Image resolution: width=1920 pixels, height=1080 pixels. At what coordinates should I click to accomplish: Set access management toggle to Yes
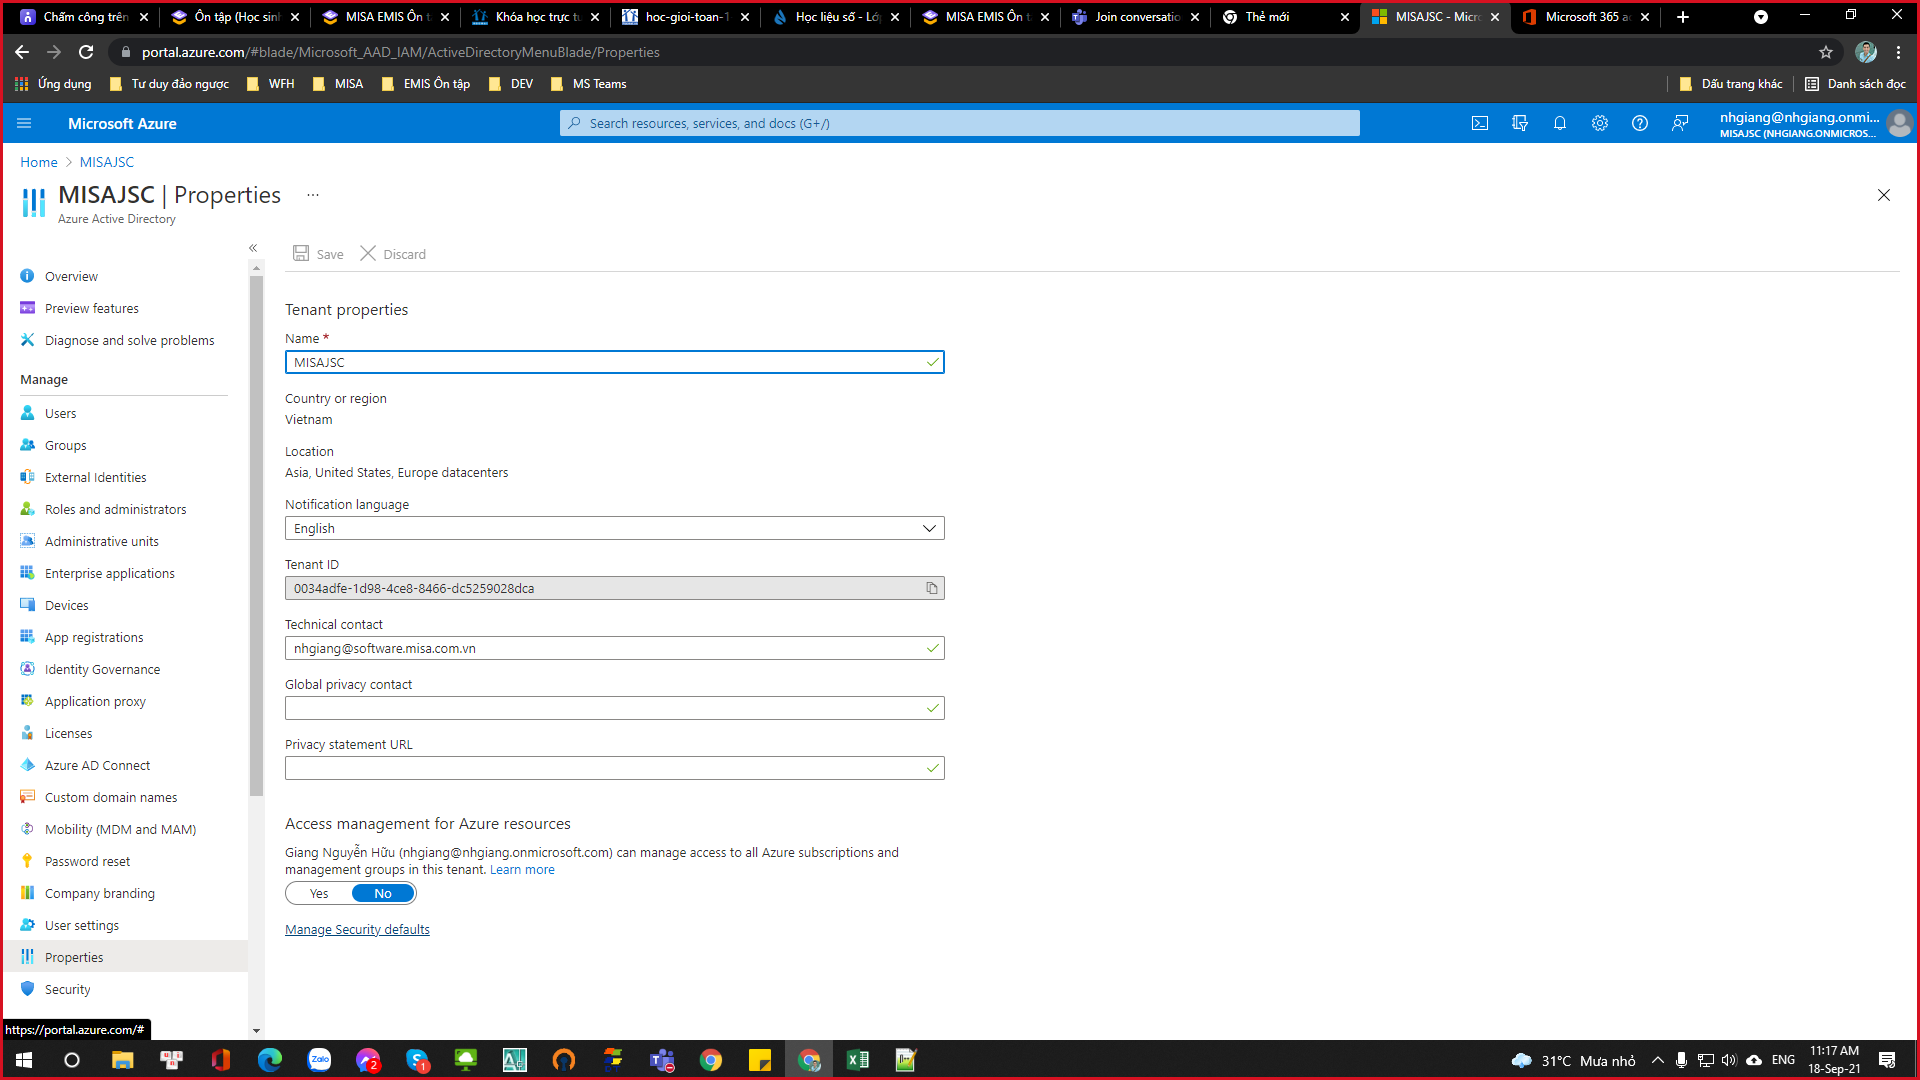pyautogui.click(x=319, y=893)
